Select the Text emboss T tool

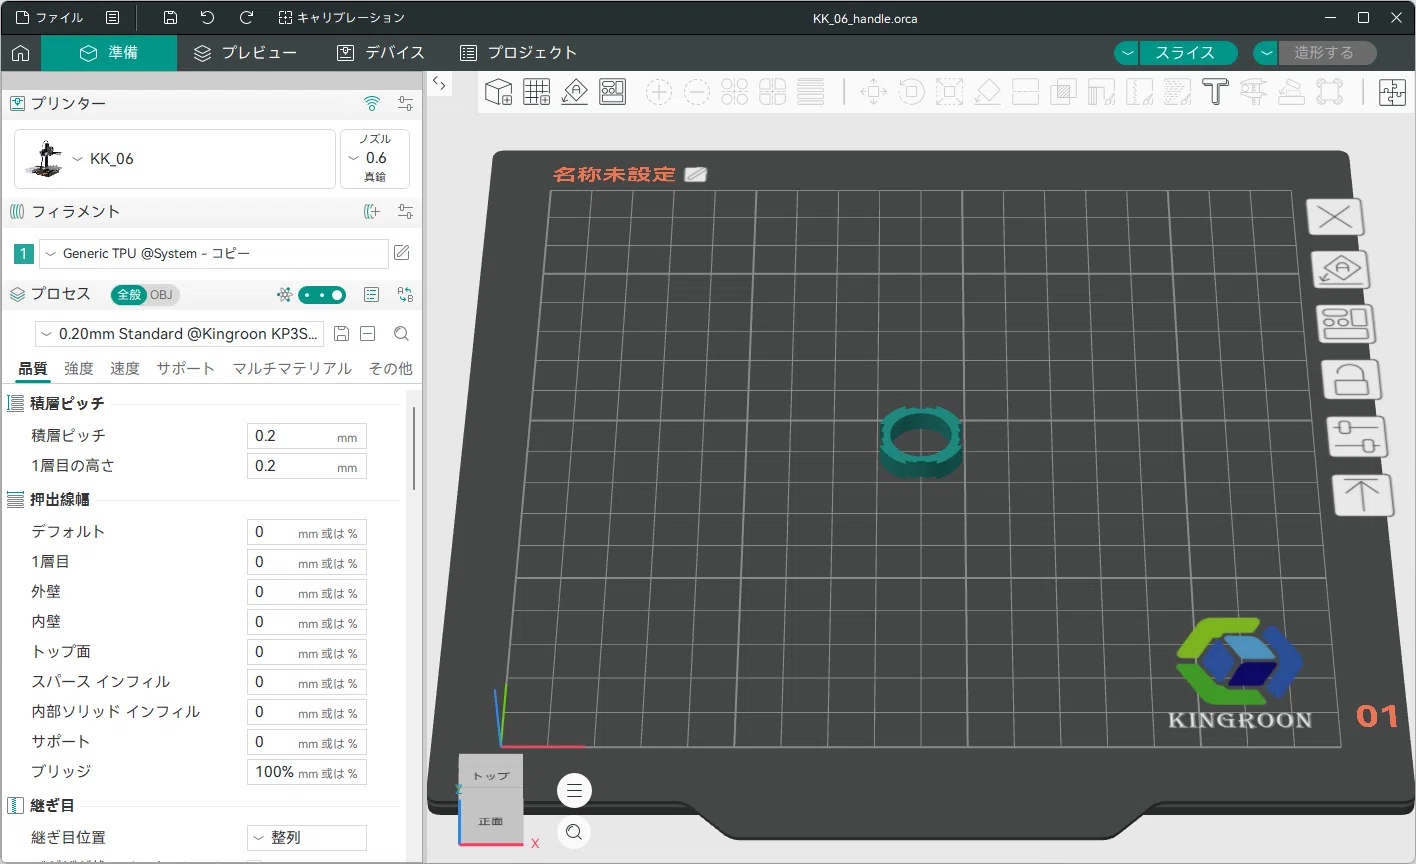[x=1215, y=92]
